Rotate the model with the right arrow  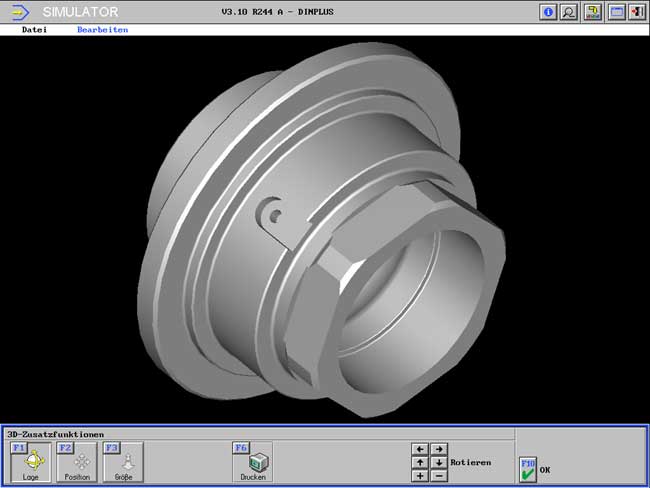(x=438, y=450)
